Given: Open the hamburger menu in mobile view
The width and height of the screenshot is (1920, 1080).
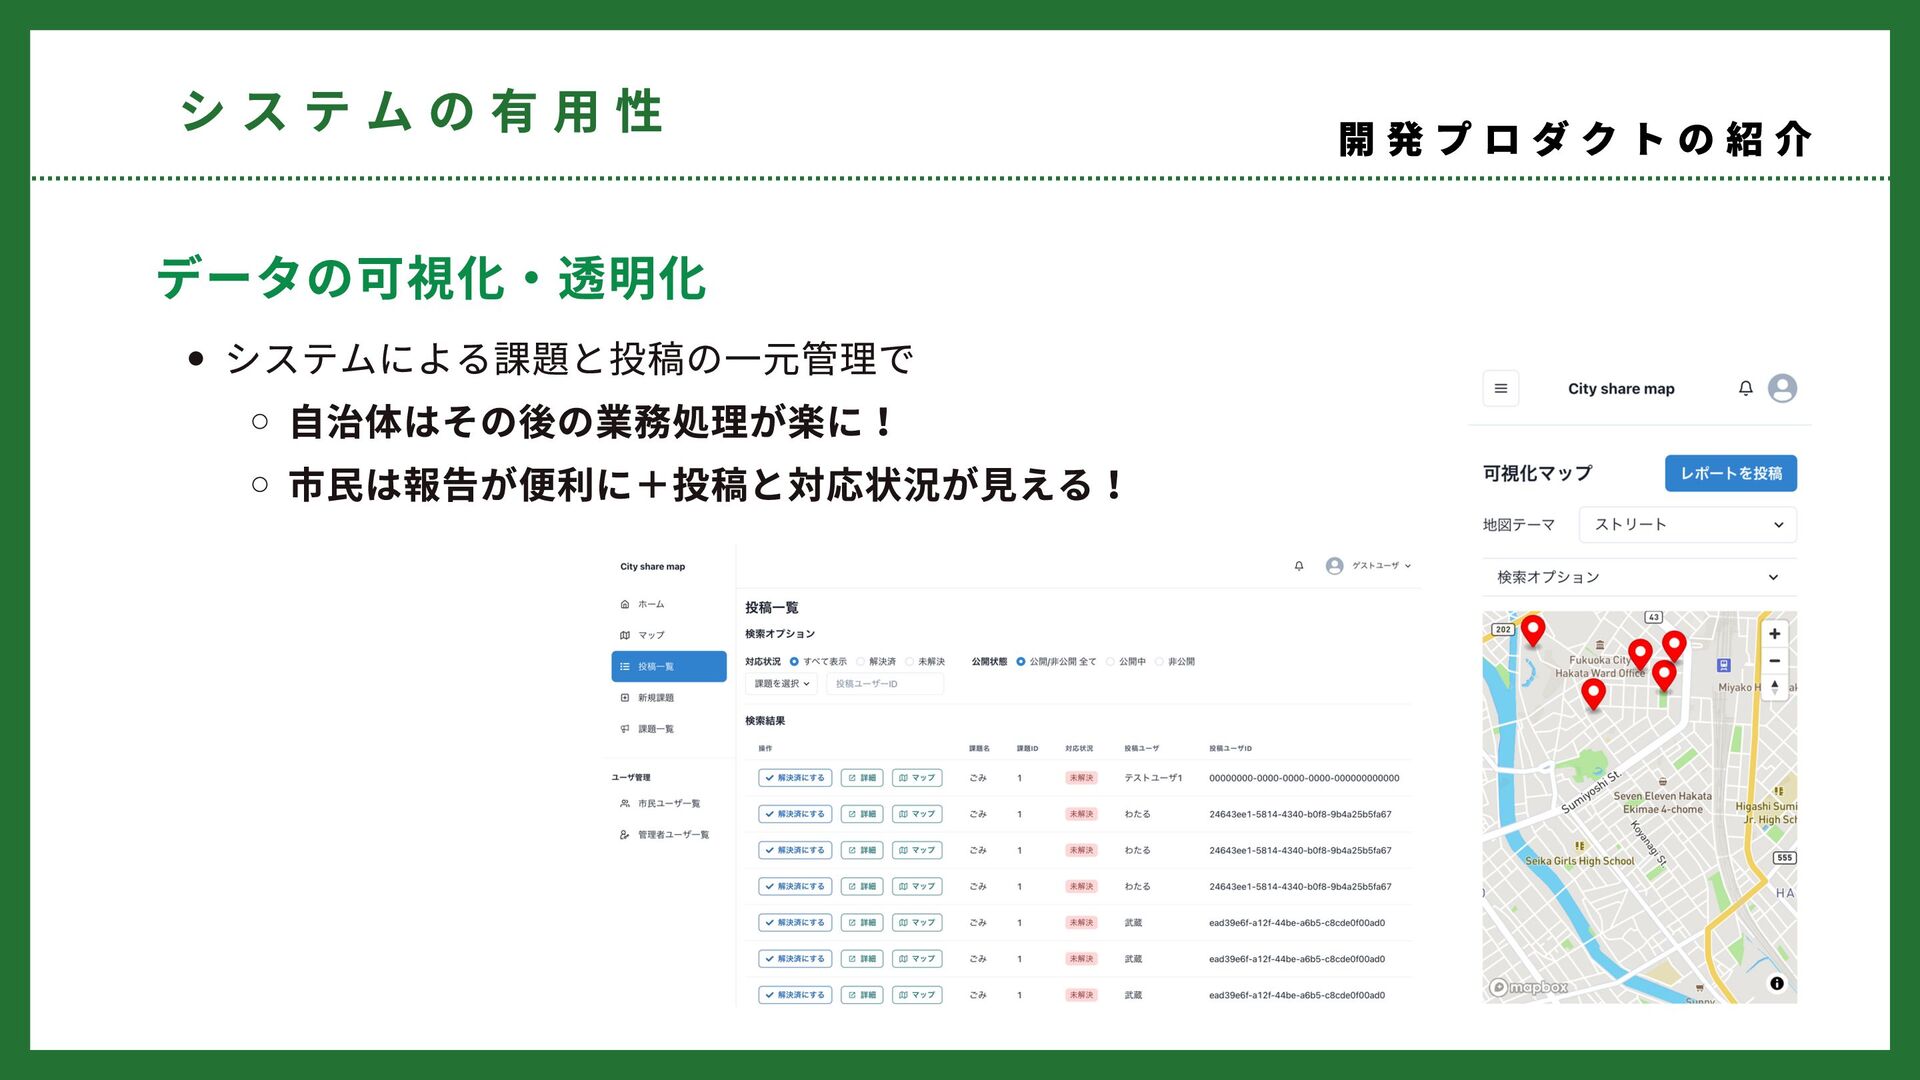Looking at the screenshot, I should pyautogui.click(x=1500, y=389).
